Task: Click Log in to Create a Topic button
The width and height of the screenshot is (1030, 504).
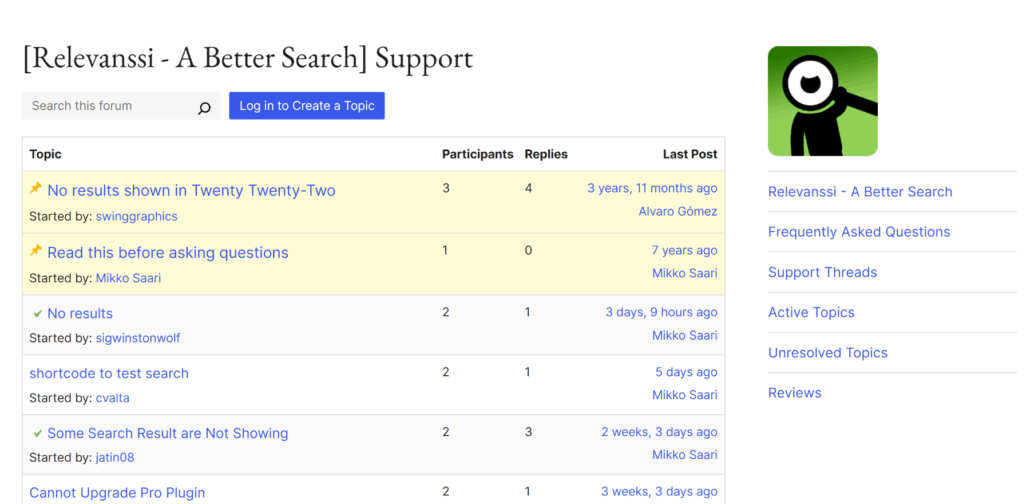Action: coord(307,106)
